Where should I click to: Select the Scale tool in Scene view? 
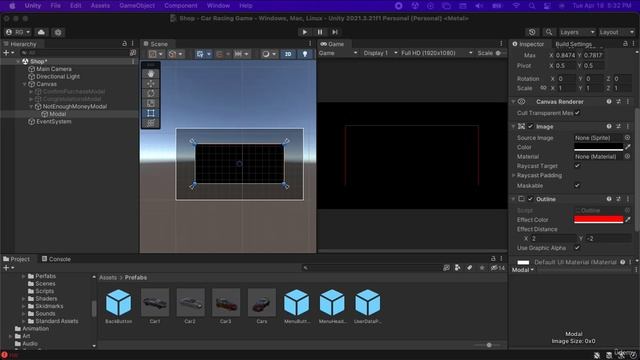[x=151, y=103]
